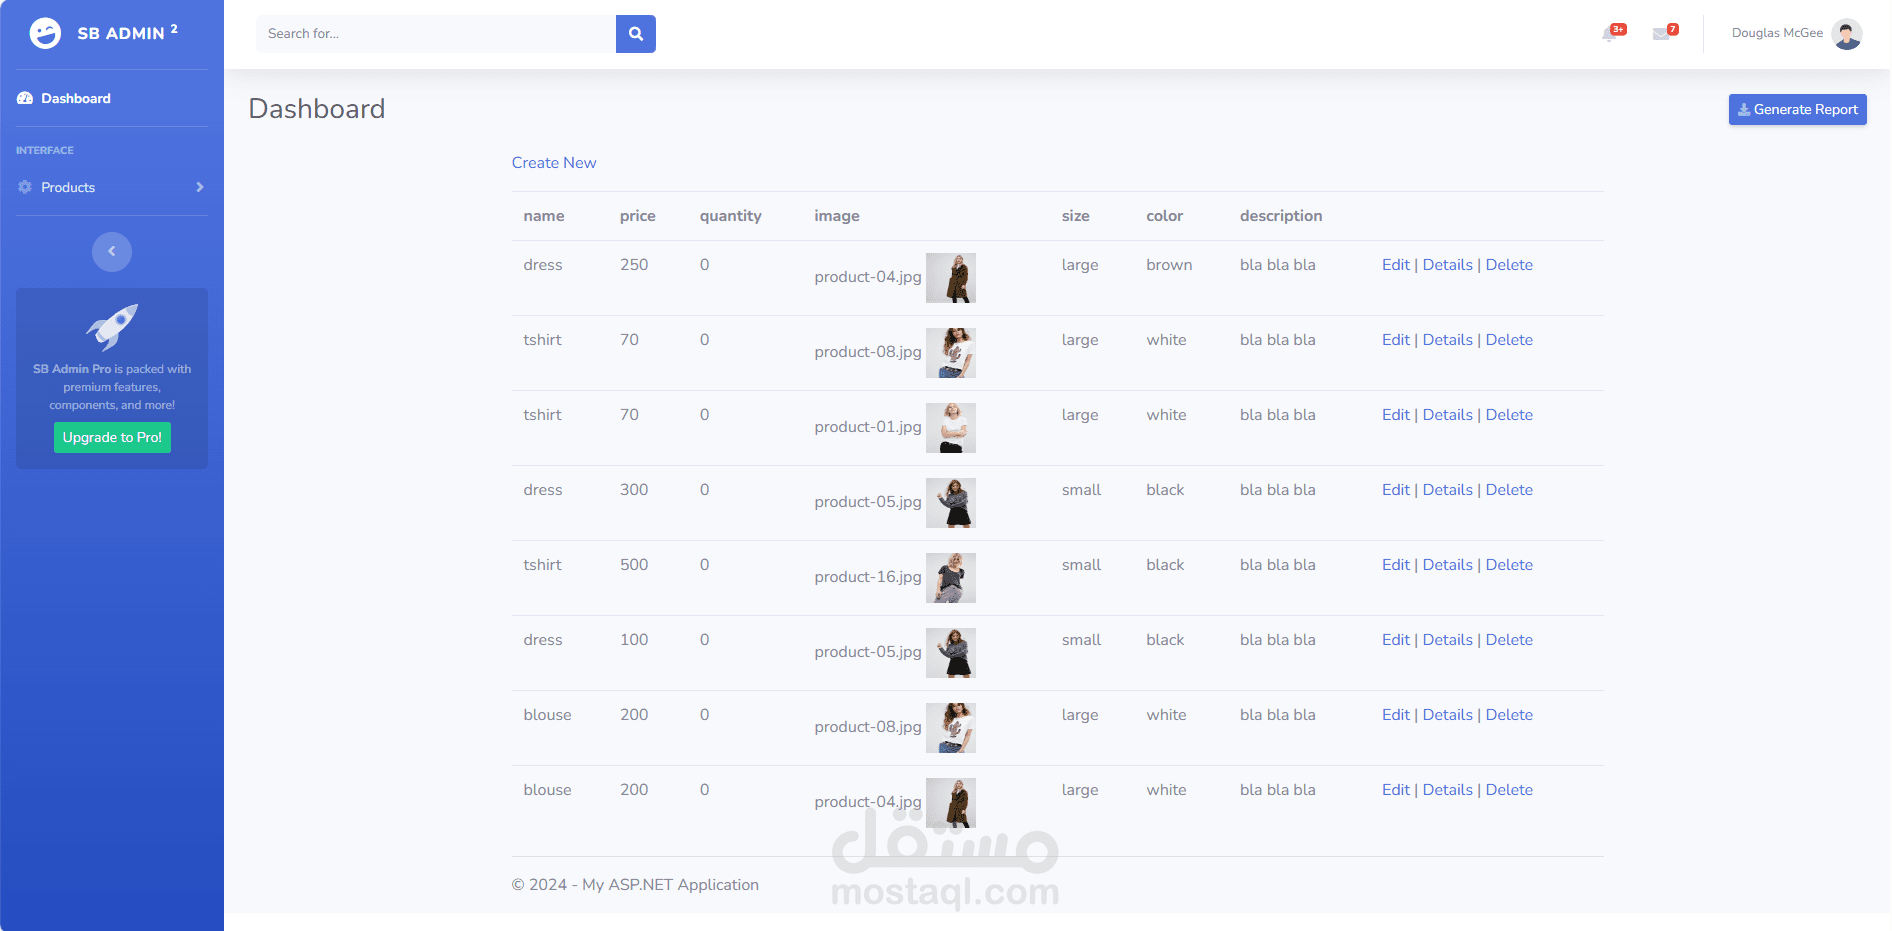Click the download icon inside Generate Report

[x=1744, y=109]
